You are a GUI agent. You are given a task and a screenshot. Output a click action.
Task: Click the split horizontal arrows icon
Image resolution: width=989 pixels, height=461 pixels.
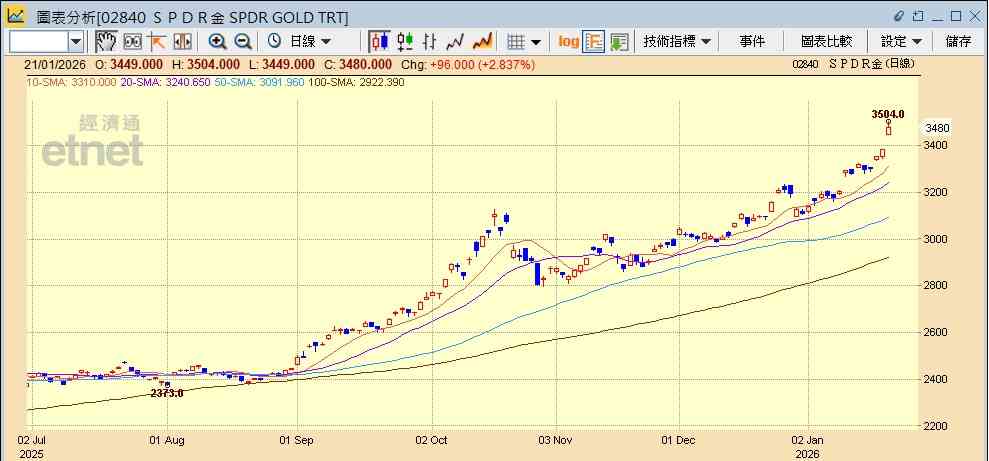tap(182, 42)
